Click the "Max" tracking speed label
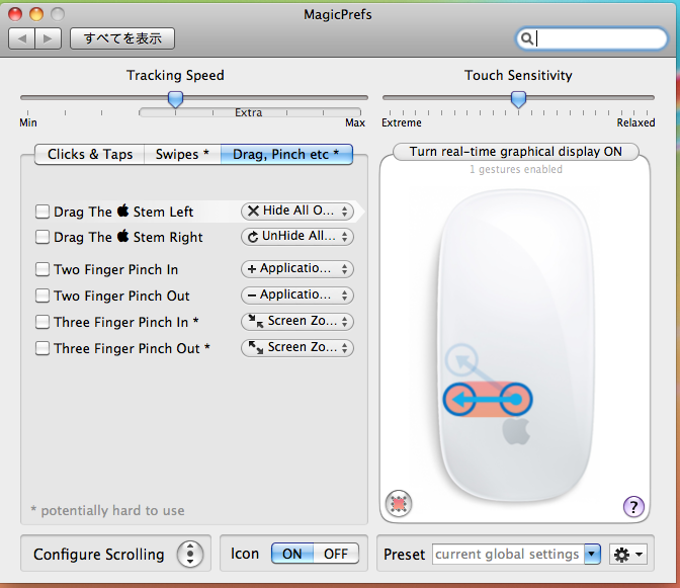This screenshot has width=680, height=588. (355, 123)
